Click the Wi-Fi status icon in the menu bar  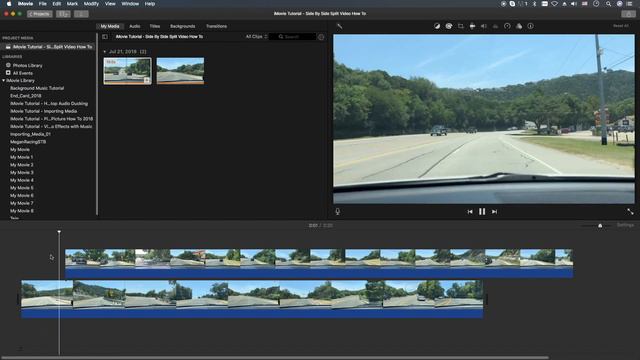click(x=554, y=4)
